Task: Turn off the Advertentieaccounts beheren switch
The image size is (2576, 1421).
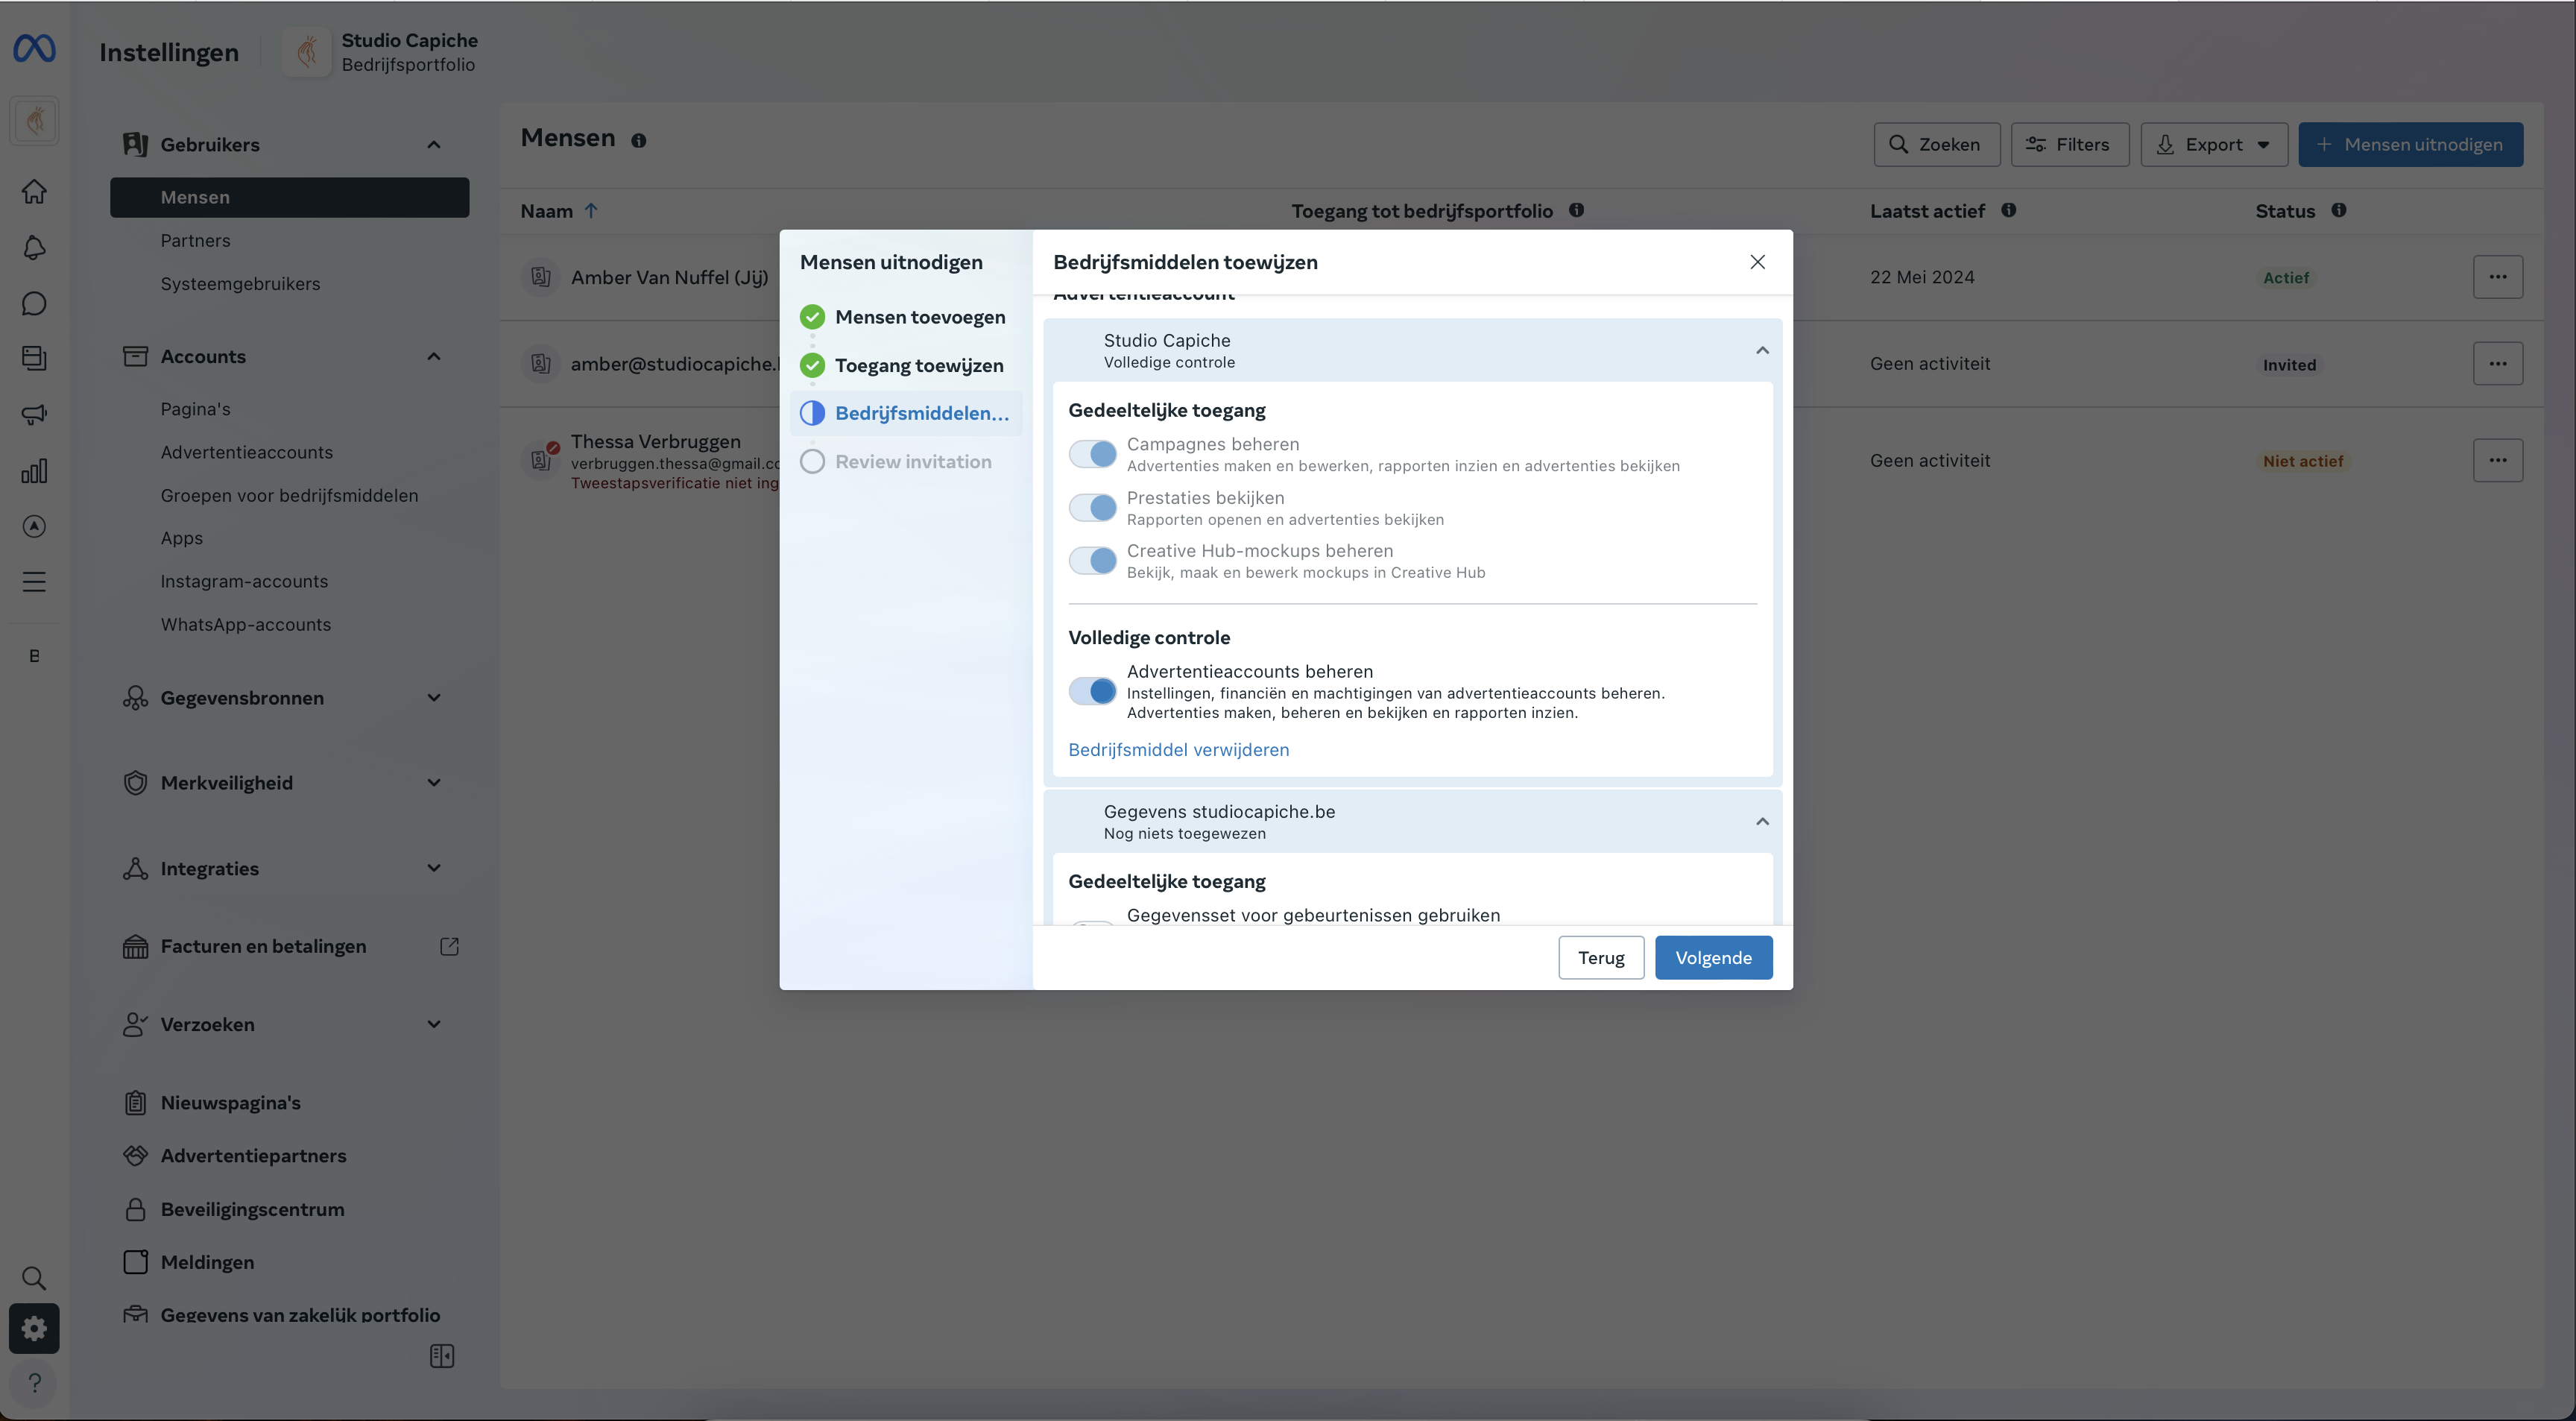Action: tap(1092, 691)
